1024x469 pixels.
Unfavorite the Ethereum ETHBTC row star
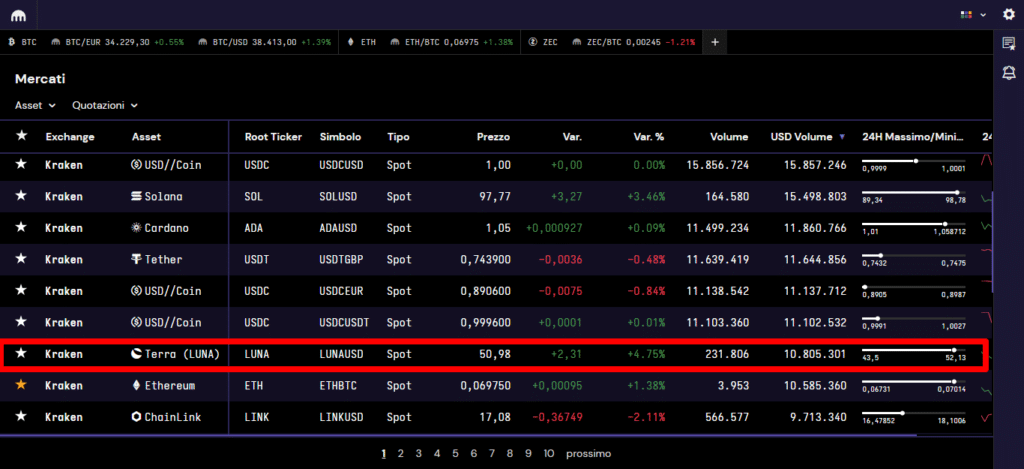(x=22, y=385)
